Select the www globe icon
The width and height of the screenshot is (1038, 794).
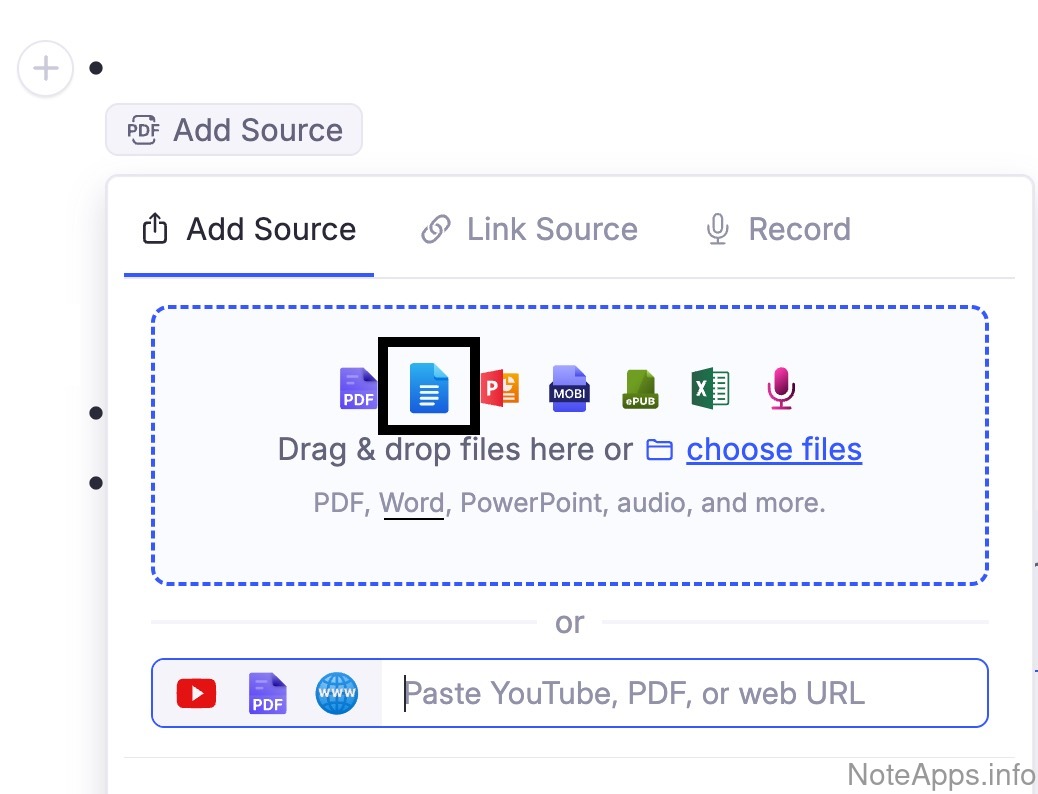coord(336,693)
